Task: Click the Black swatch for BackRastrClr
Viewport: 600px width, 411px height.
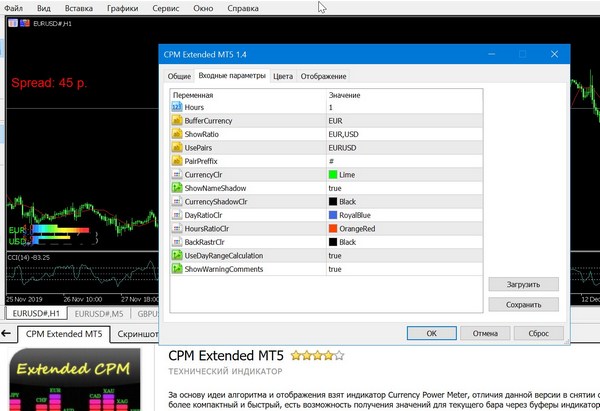Action: pyautogui.click(x=333, y=242)
